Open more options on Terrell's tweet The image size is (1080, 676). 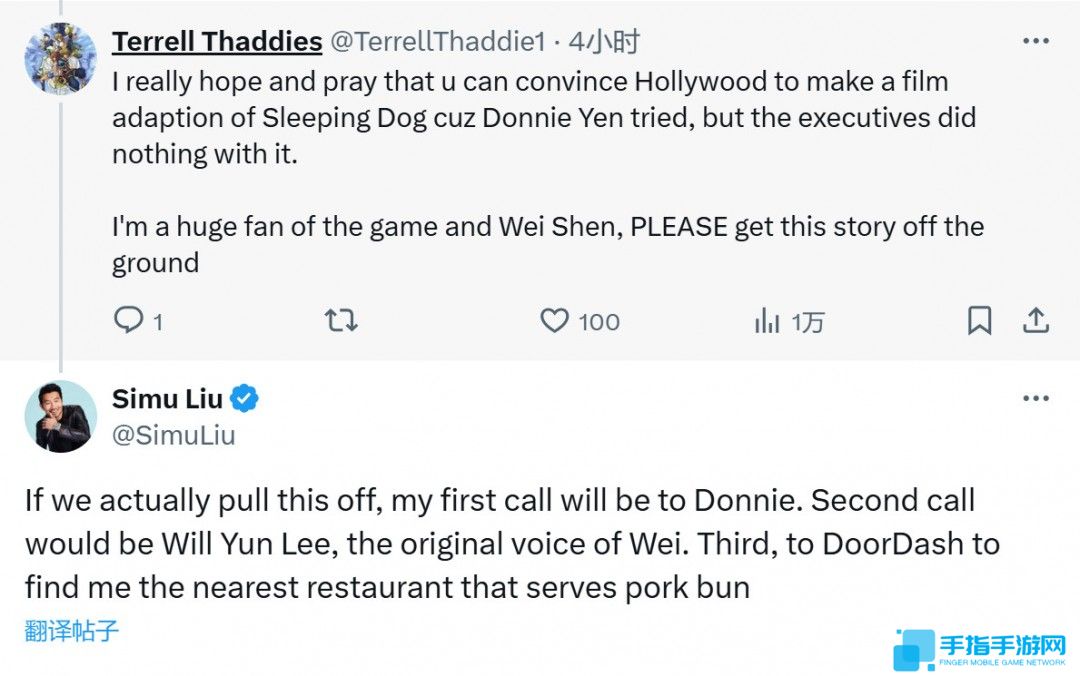(1035, 42)
